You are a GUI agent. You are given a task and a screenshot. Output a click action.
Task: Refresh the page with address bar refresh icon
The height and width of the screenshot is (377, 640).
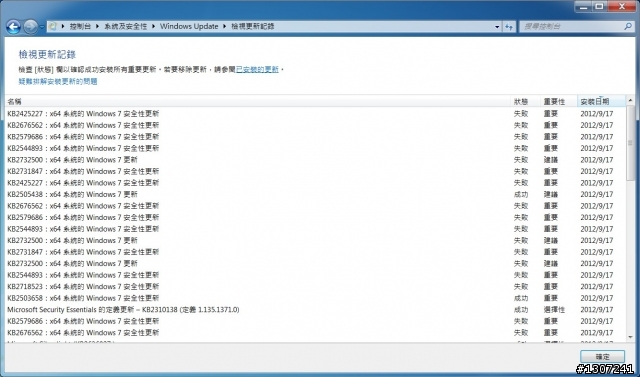[509, 27]
